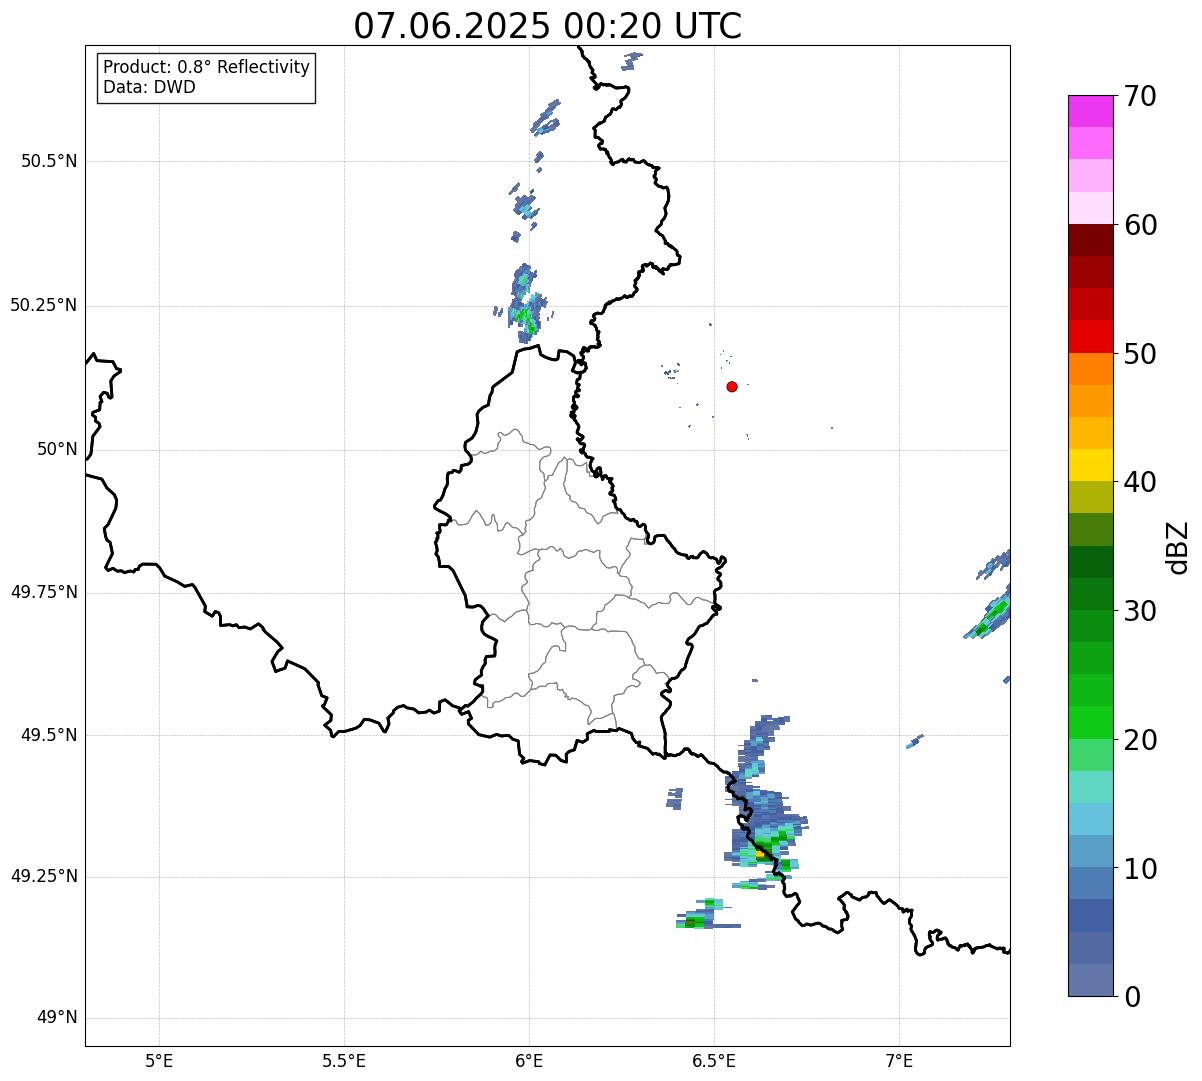Click the "Product: 0.8° Reflectivity" legend text
The height and width of the screenshot is (1081, 1202).
[x=207, y=67]
